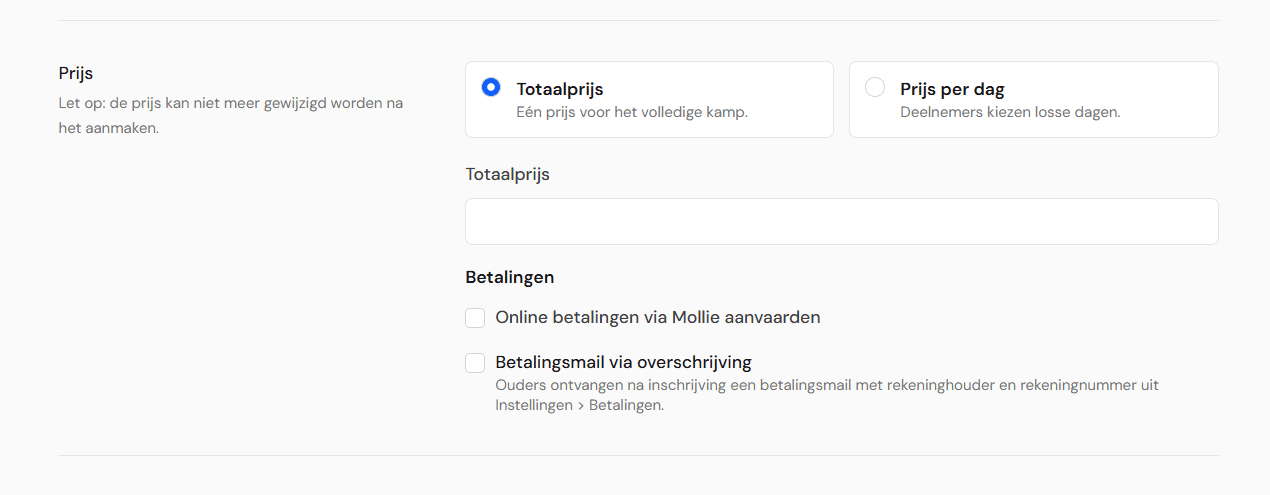Focus the Totaalprijs input field
The height and width of the screenshot is (495, 1270).
841,221
